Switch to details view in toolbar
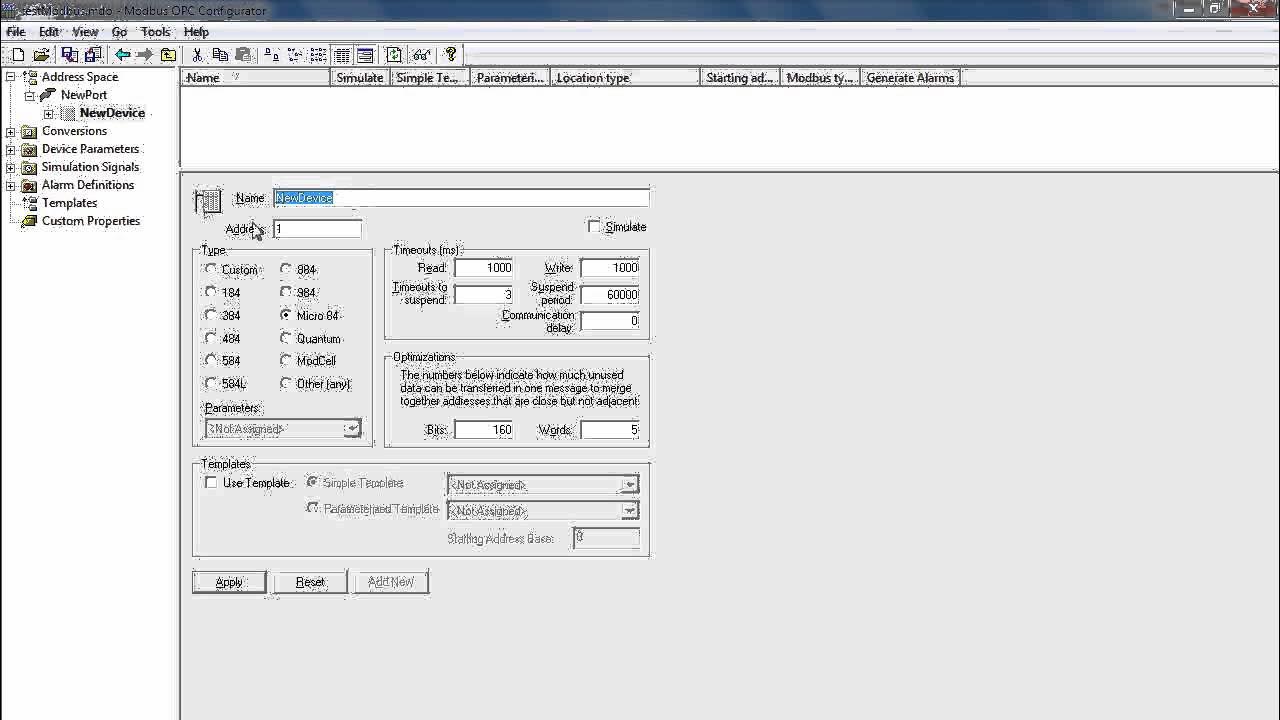Screen dimensions: 1280x720 pos(342,55)
